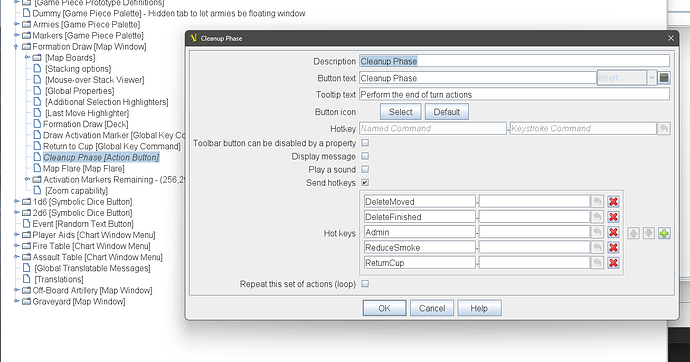
Task: Expand the [Map Boards] node
Action: (27, 58)
